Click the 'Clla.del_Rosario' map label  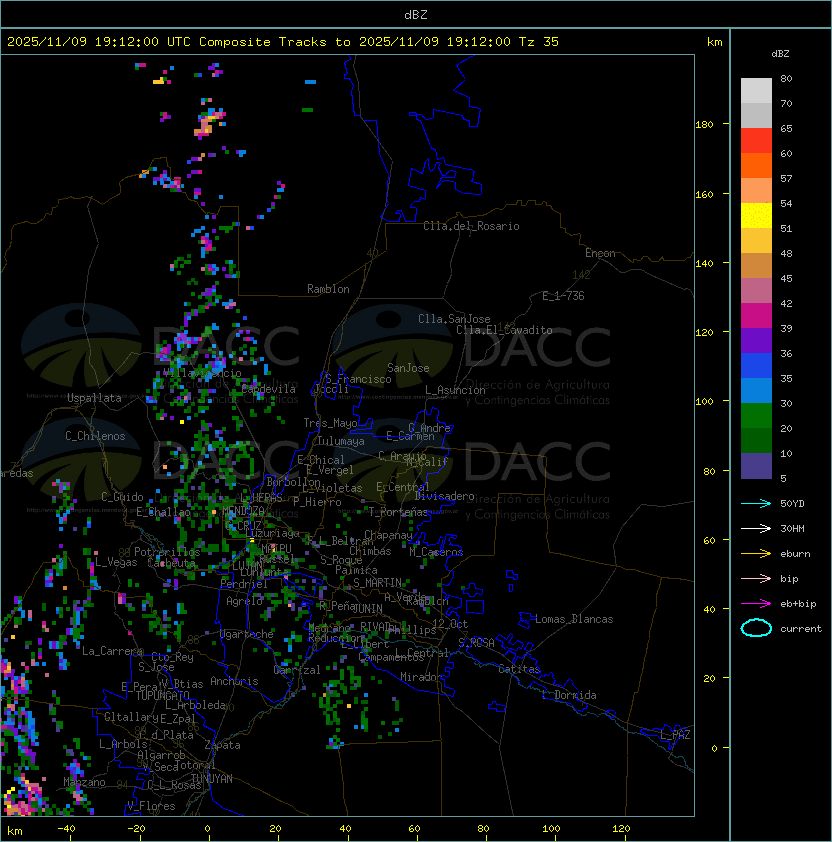coord(471,226)
